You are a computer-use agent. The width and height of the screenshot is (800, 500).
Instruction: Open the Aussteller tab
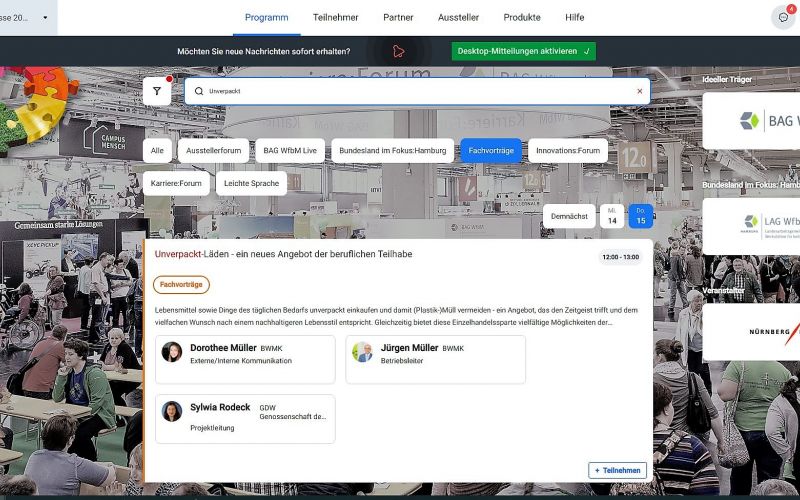click(460, 17)
